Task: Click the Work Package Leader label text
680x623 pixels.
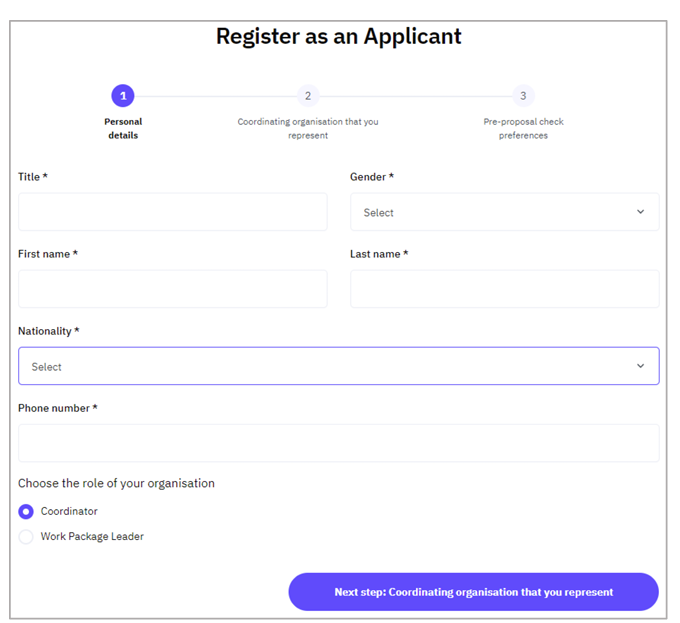Action: point(92,536)
